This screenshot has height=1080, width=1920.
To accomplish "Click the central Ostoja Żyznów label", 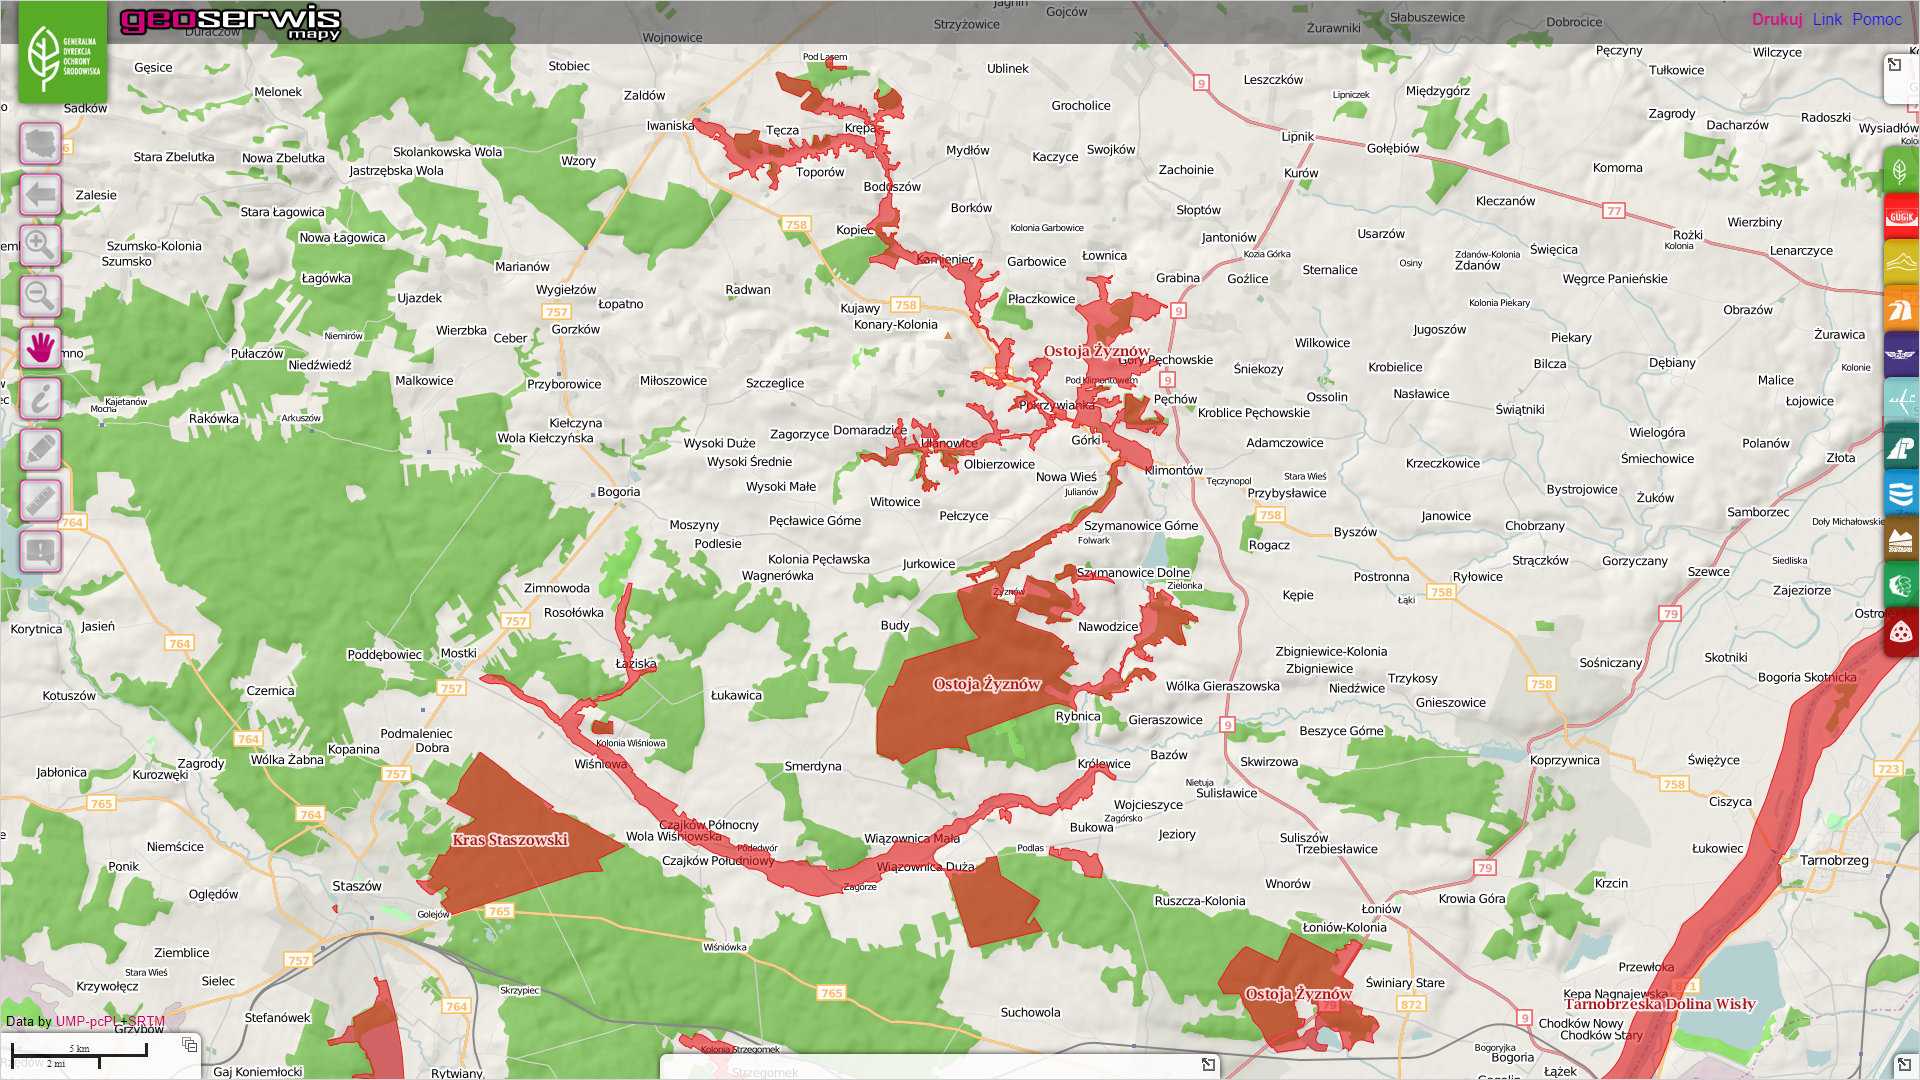I will (x=987, y=684).
